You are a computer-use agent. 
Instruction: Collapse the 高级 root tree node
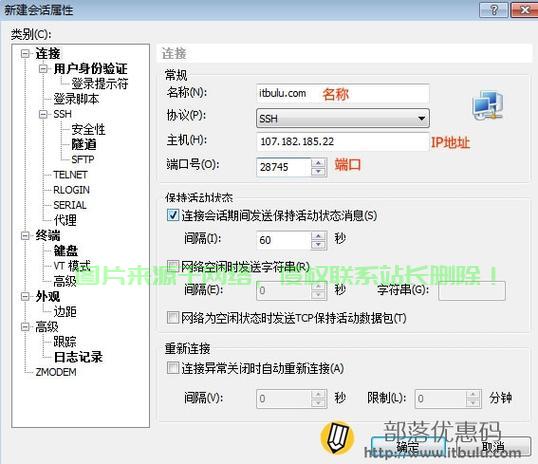pyautogui.click(x=25, y=326)
